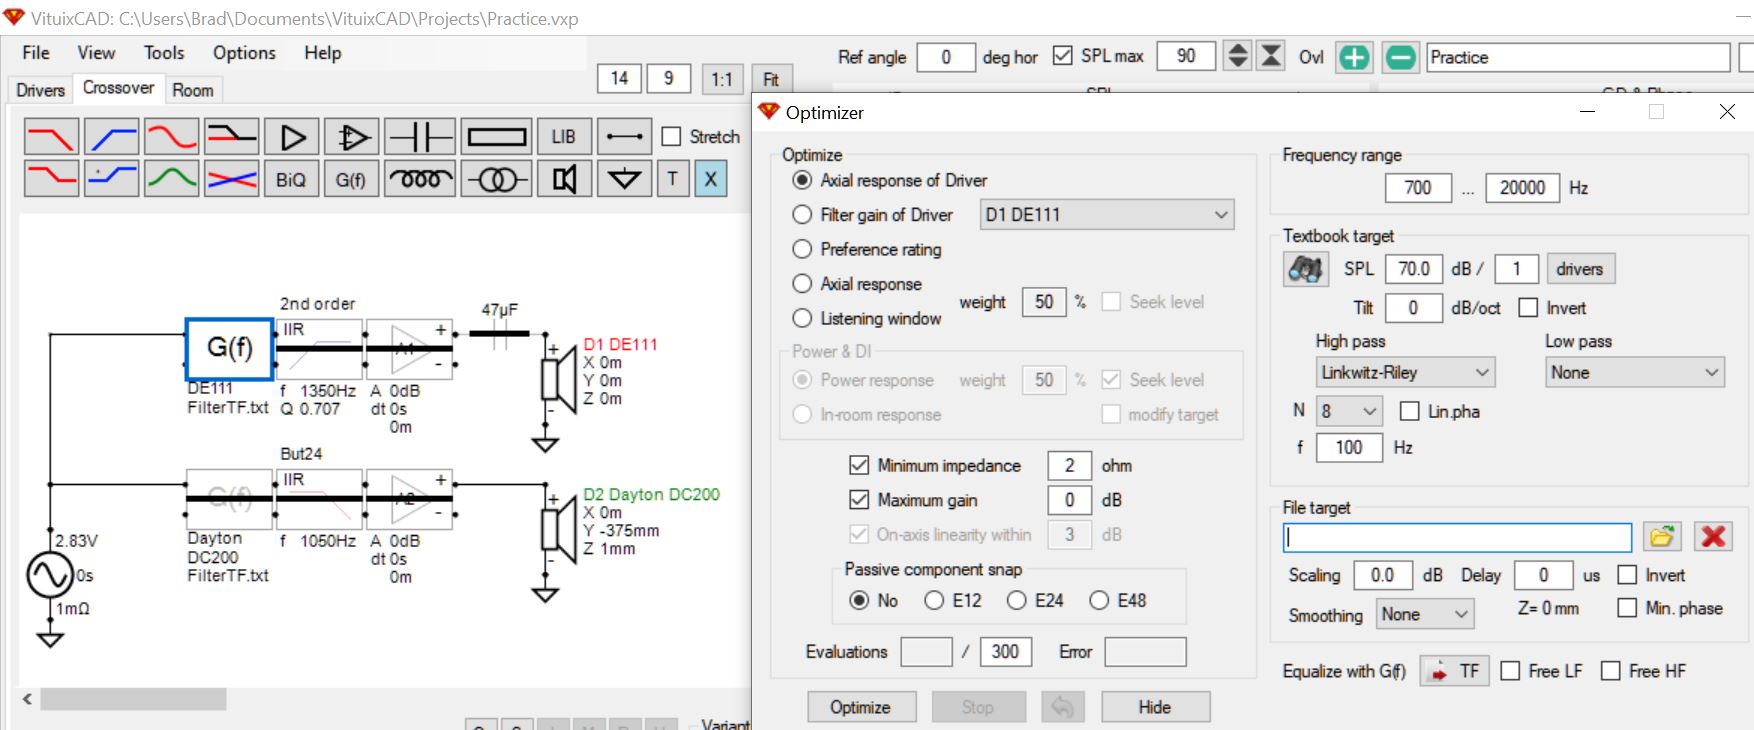Uncheck Minimum impedance option
Screen dimensions: 1754x730
point(859,465)
